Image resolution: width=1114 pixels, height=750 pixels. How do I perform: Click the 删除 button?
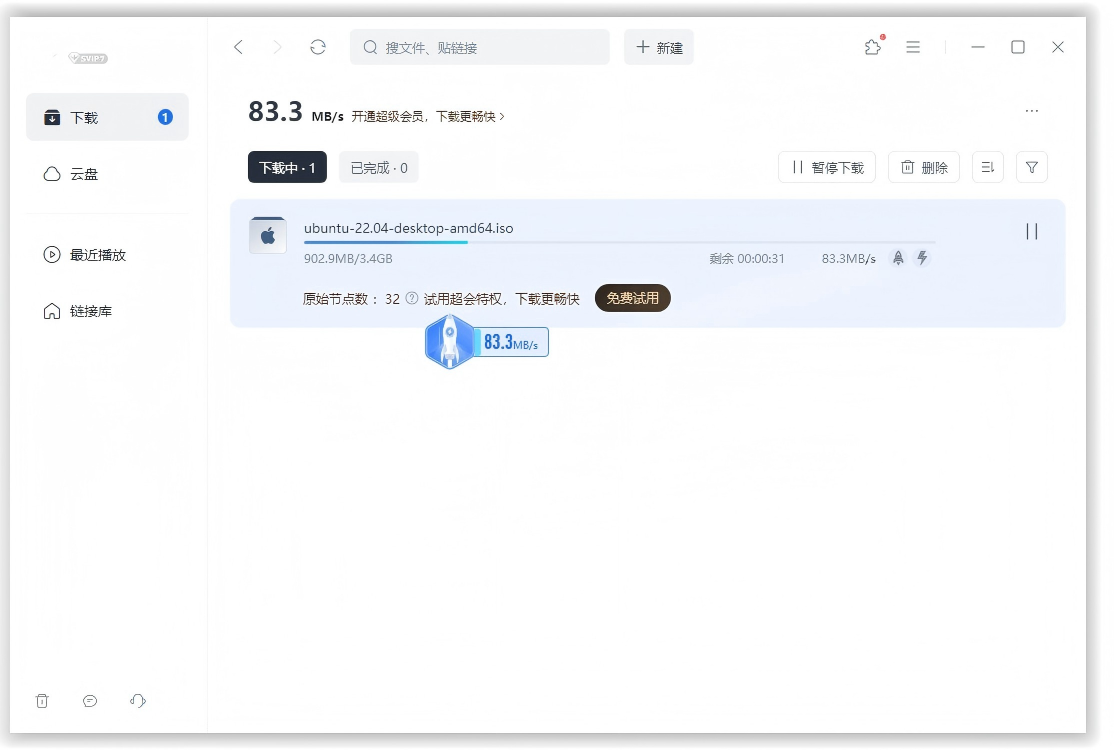924,168
